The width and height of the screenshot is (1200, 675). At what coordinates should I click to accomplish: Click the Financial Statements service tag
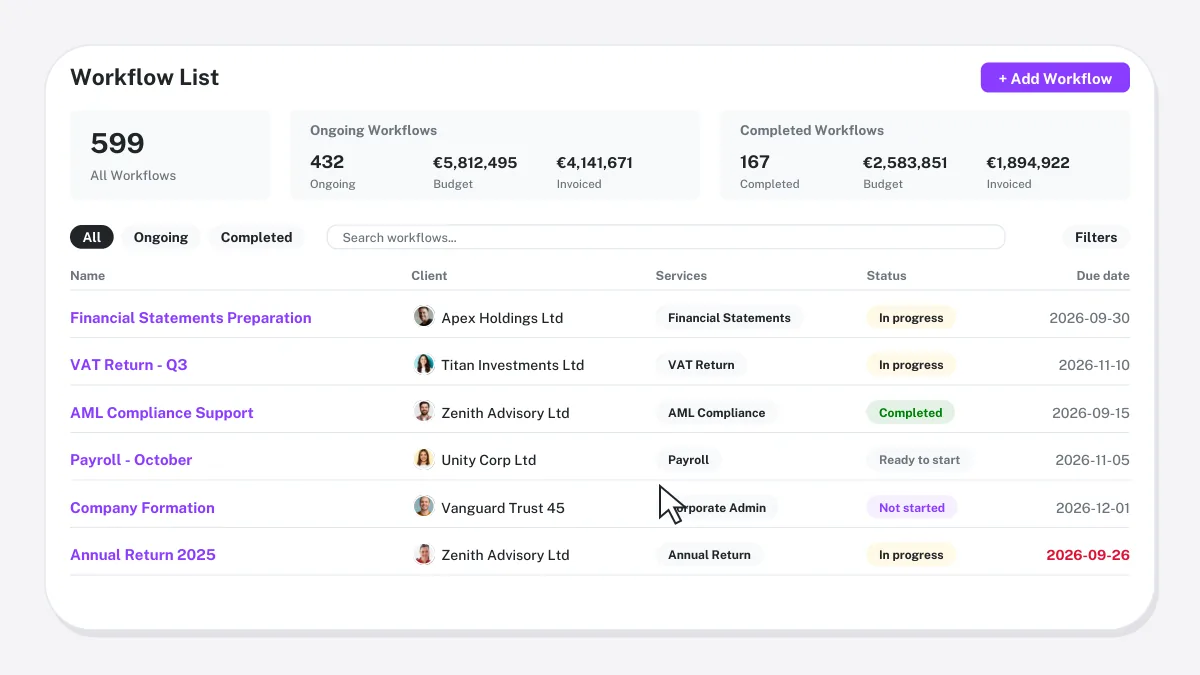pyautogui.click(x=729, y=318)
